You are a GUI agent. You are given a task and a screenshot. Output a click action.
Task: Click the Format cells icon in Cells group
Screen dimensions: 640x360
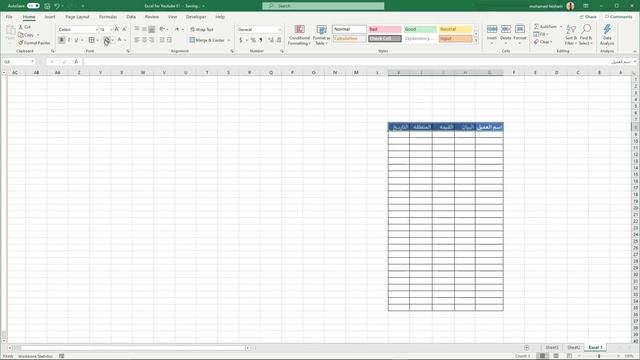520,29
